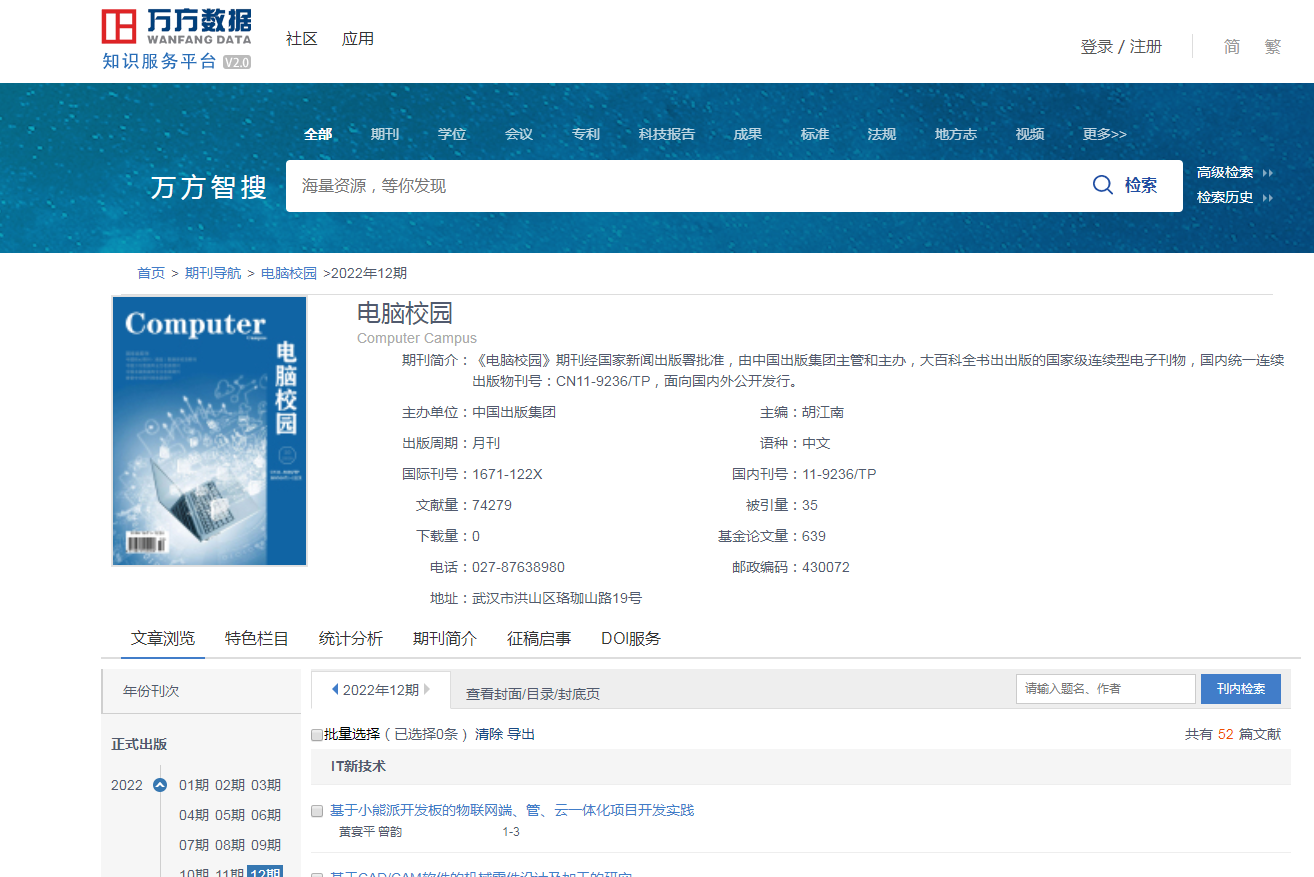This screenshot has height=877, width=1314.
Task: Click arrows next to 检索历史
Action: point(1268,198)
